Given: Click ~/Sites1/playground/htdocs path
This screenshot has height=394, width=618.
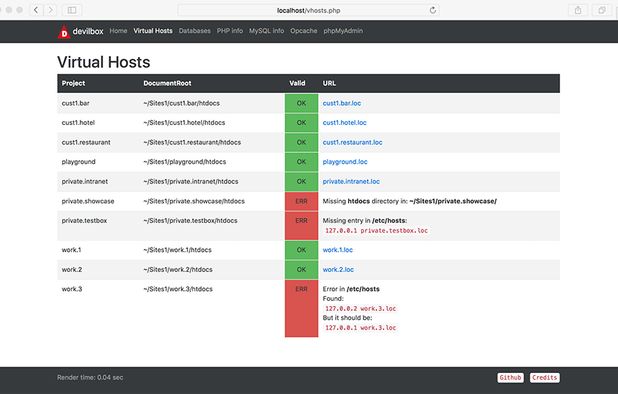Looking at the screenshot, I should 184,162.
